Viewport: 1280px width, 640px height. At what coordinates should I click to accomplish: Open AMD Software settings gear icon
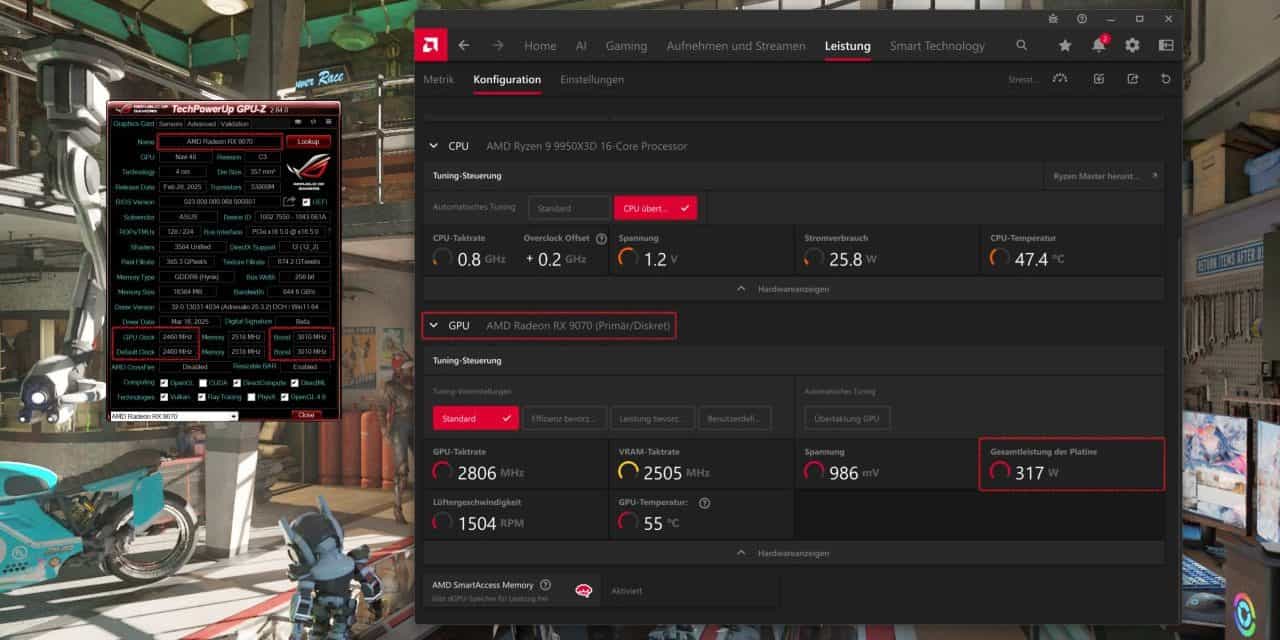[1132, 45]
